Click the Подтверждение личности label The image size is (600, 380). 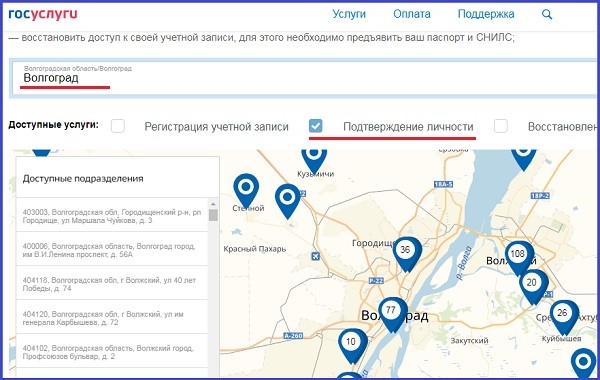pyautogui.click(x=408, y=127)
